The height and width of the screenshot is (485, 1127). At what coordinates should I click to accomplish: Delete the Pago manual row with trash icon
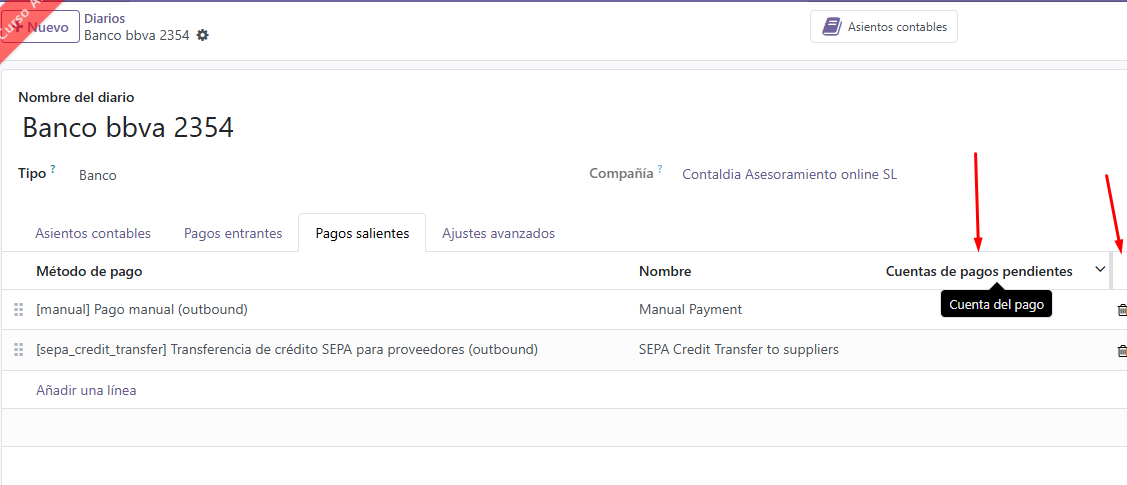tap(1121, 310)
